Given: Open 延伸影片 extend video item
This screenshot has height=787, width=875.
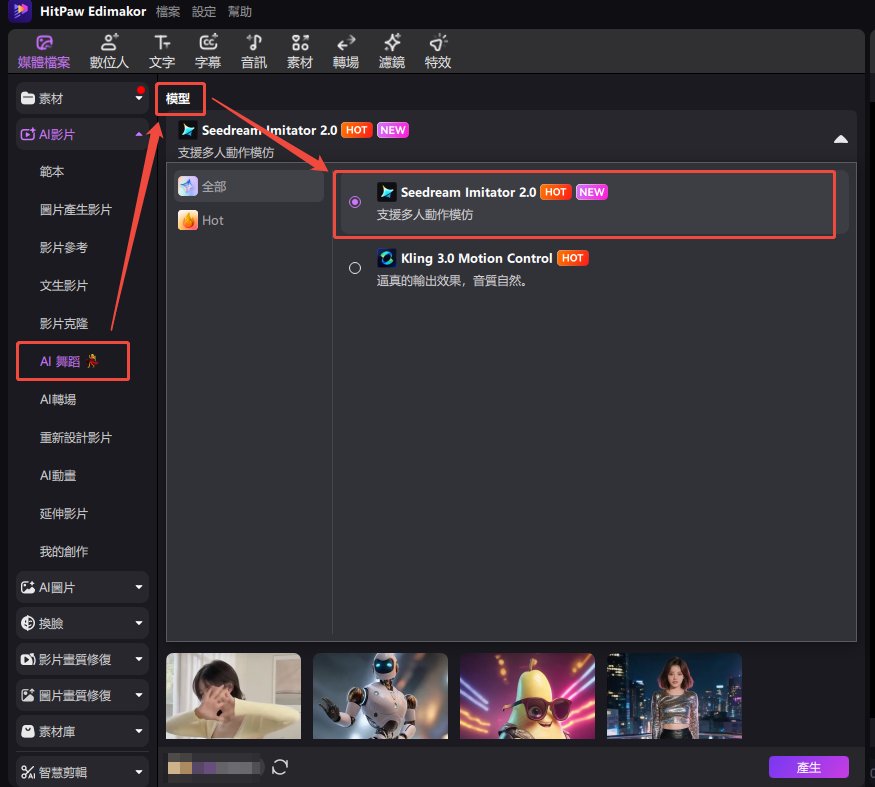Looking at the screenshot, I should (64, 513).
